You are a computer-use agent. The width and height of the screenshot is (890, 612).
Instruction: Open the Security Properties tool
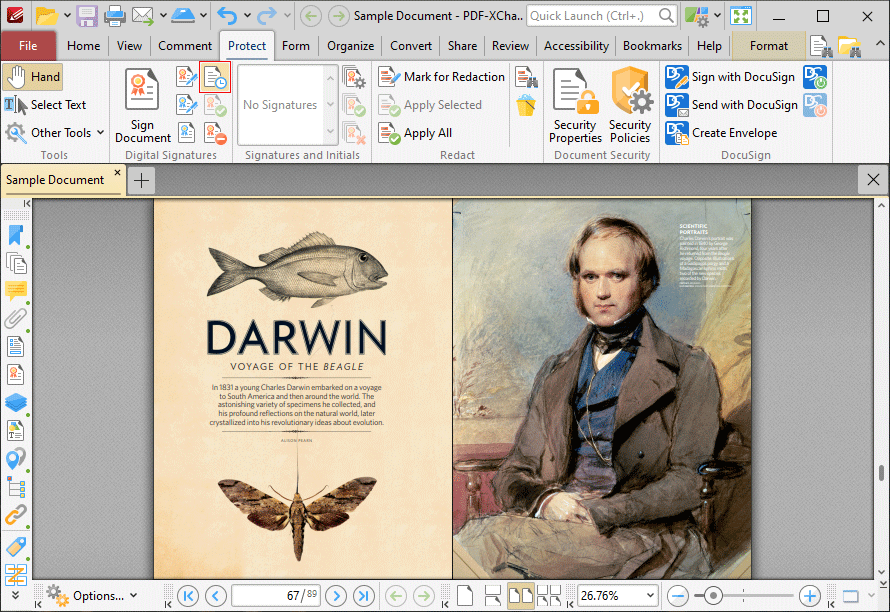(575, 106)
